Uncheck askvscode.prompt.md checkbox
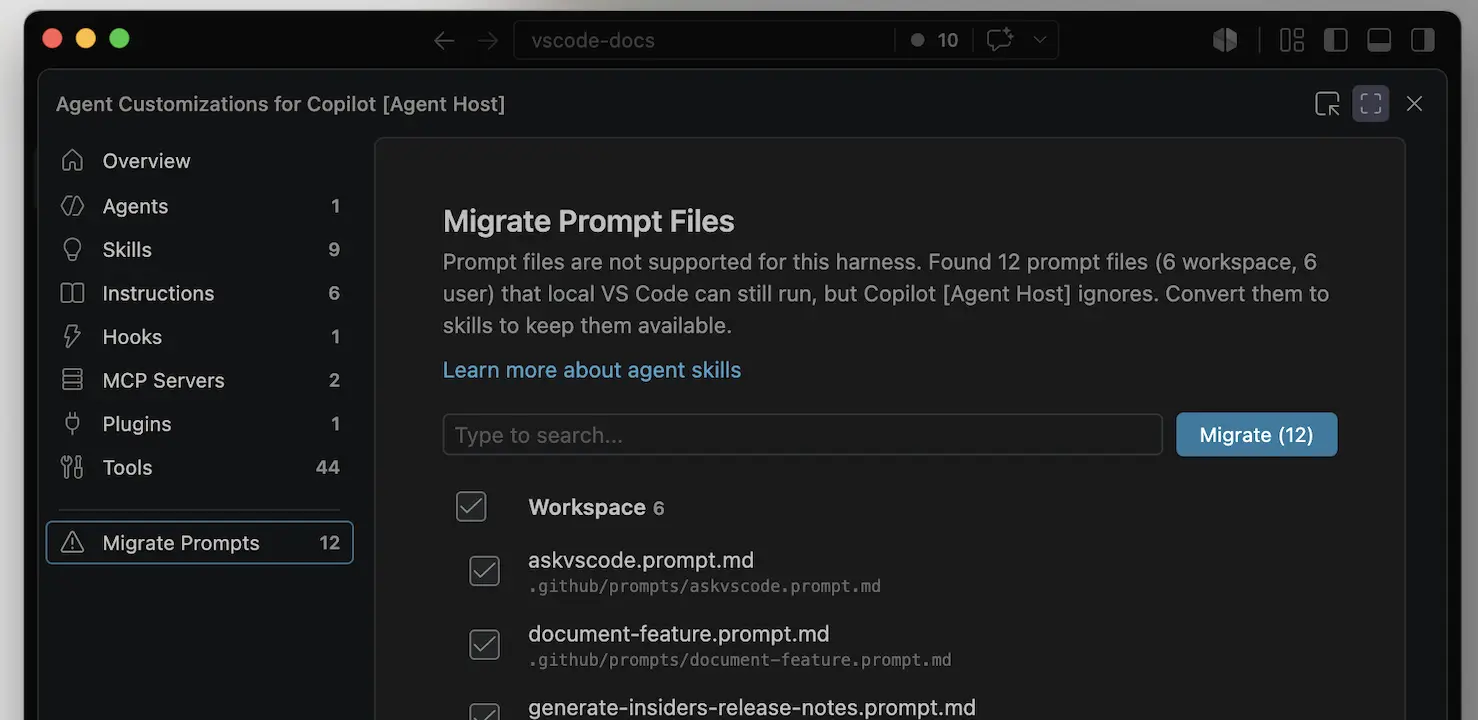The width and height of the screenshot is (1478, 720). [485, 571]
